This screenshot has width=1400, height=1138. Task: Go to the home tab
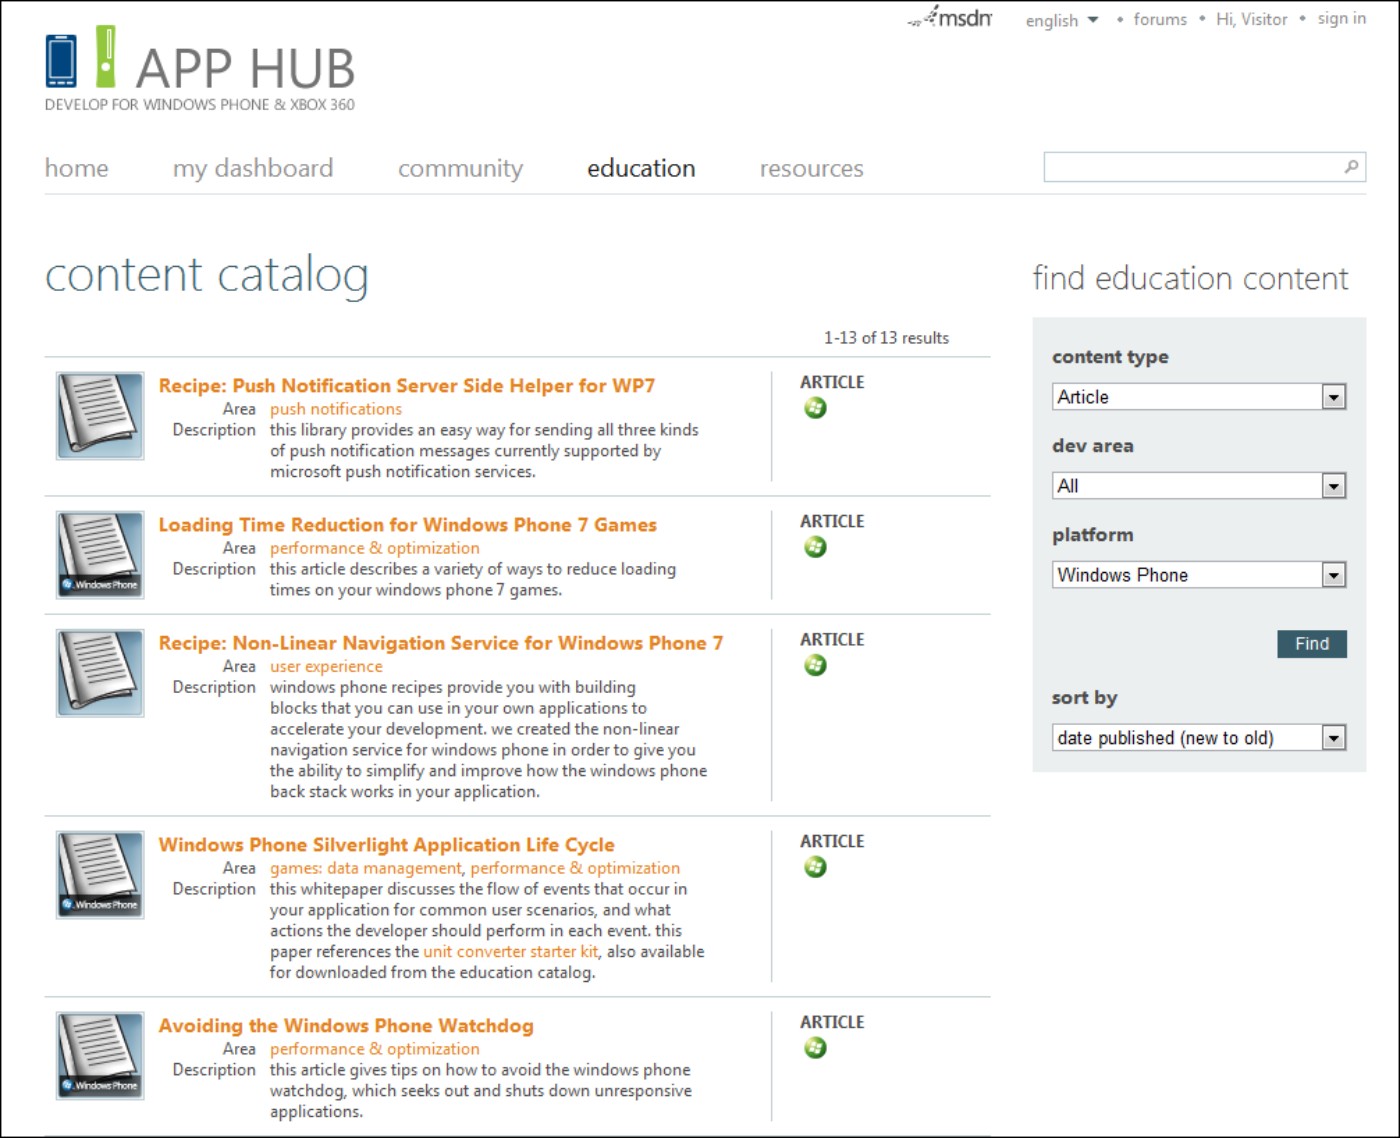coord(77,168)
